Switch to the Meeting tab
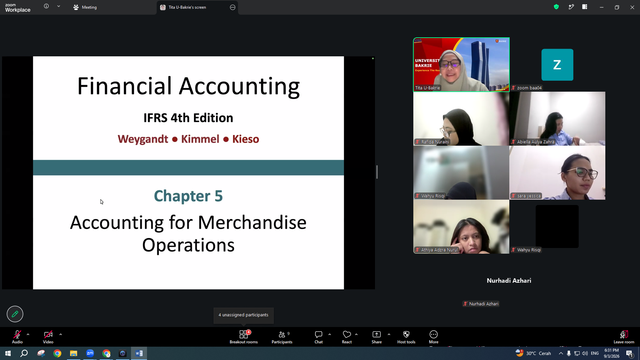This screenshot has width=640, height=360. click(85, 7)
